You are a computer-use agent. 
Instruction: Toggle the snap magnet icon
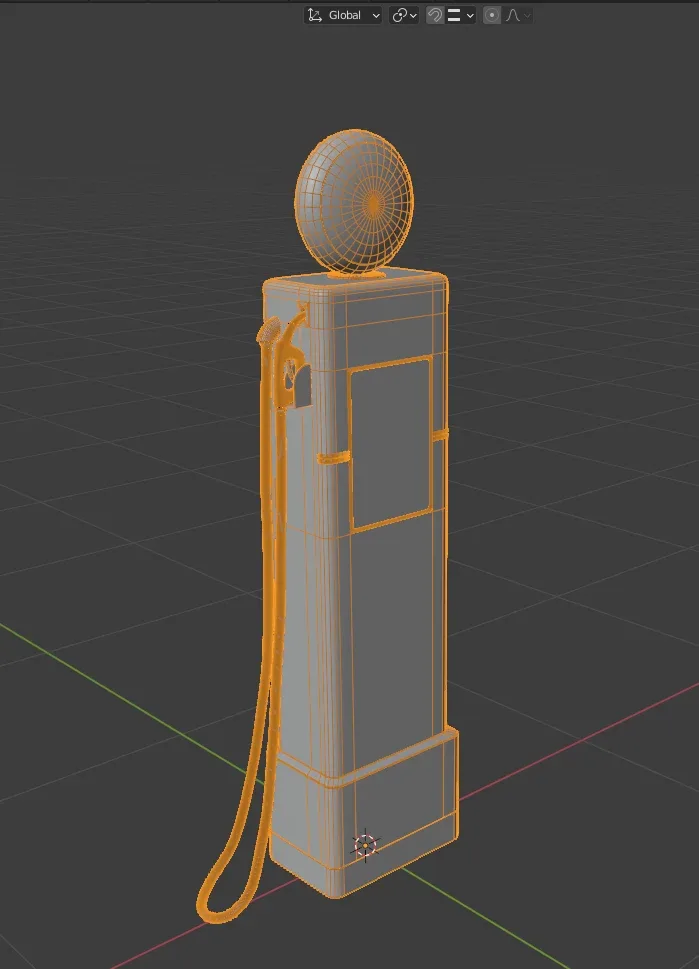435,15
